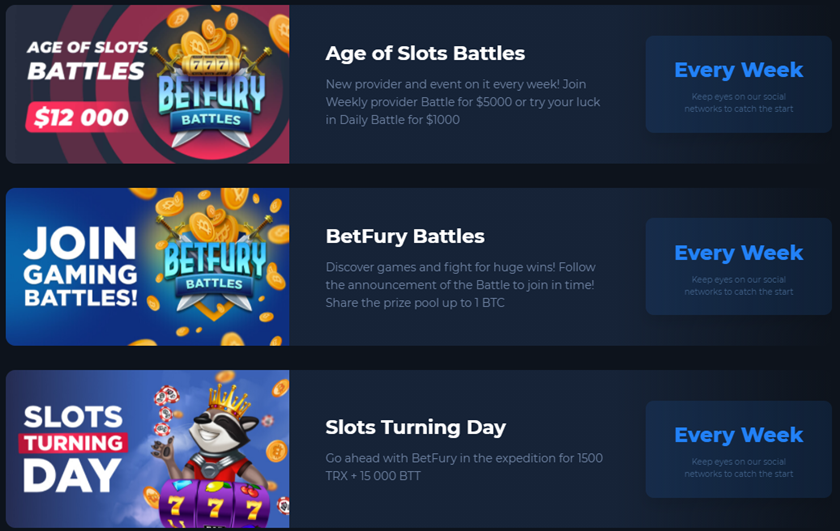The height and width of the screenshot is (531, 840).
Task: Select the Age of Slots Battles title
Action: tap(425, 53)
